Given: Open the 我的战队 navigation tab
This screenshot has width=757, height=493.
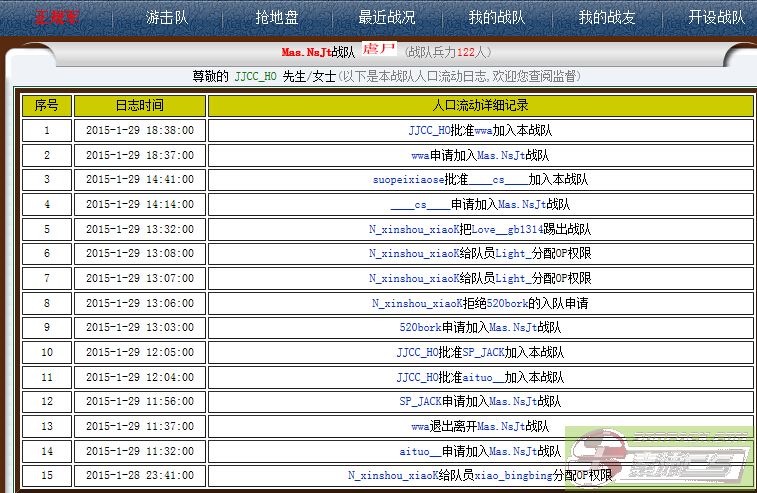Looking at the screenshot, I should [496, 17].
